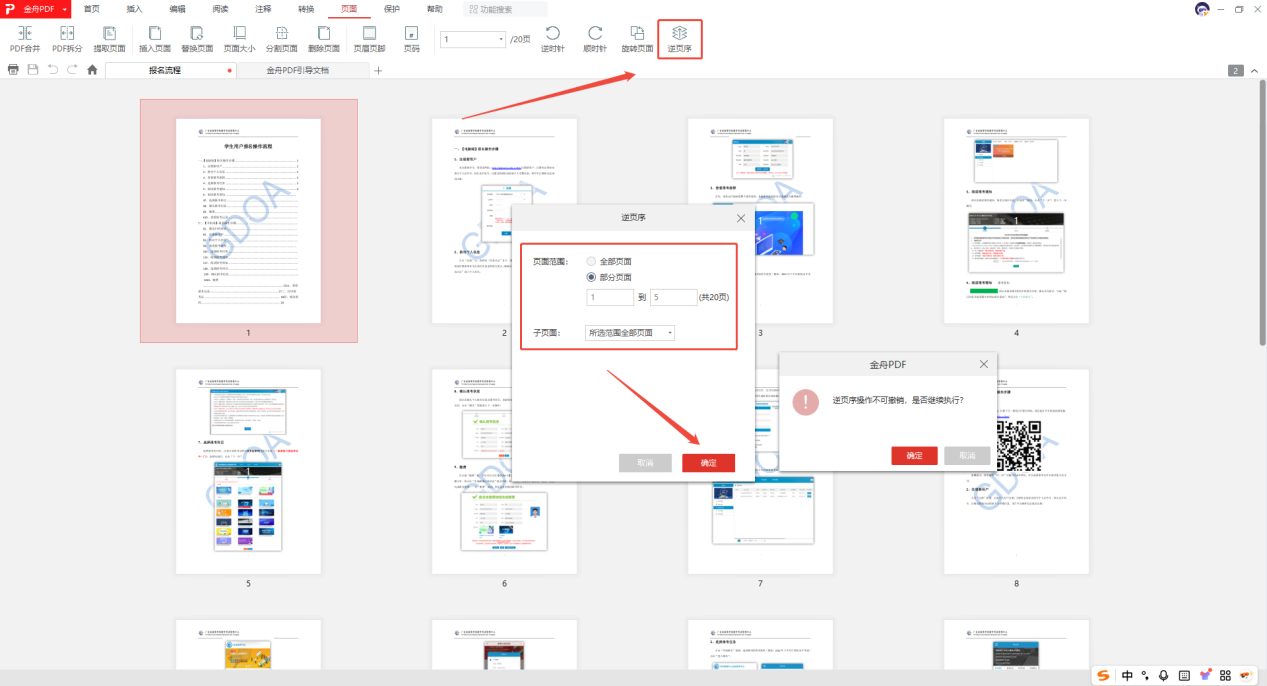Screen dimensions: 1267x686
Task: Open the PDF拆分 split tool
Action: click(x=68, y=39)
